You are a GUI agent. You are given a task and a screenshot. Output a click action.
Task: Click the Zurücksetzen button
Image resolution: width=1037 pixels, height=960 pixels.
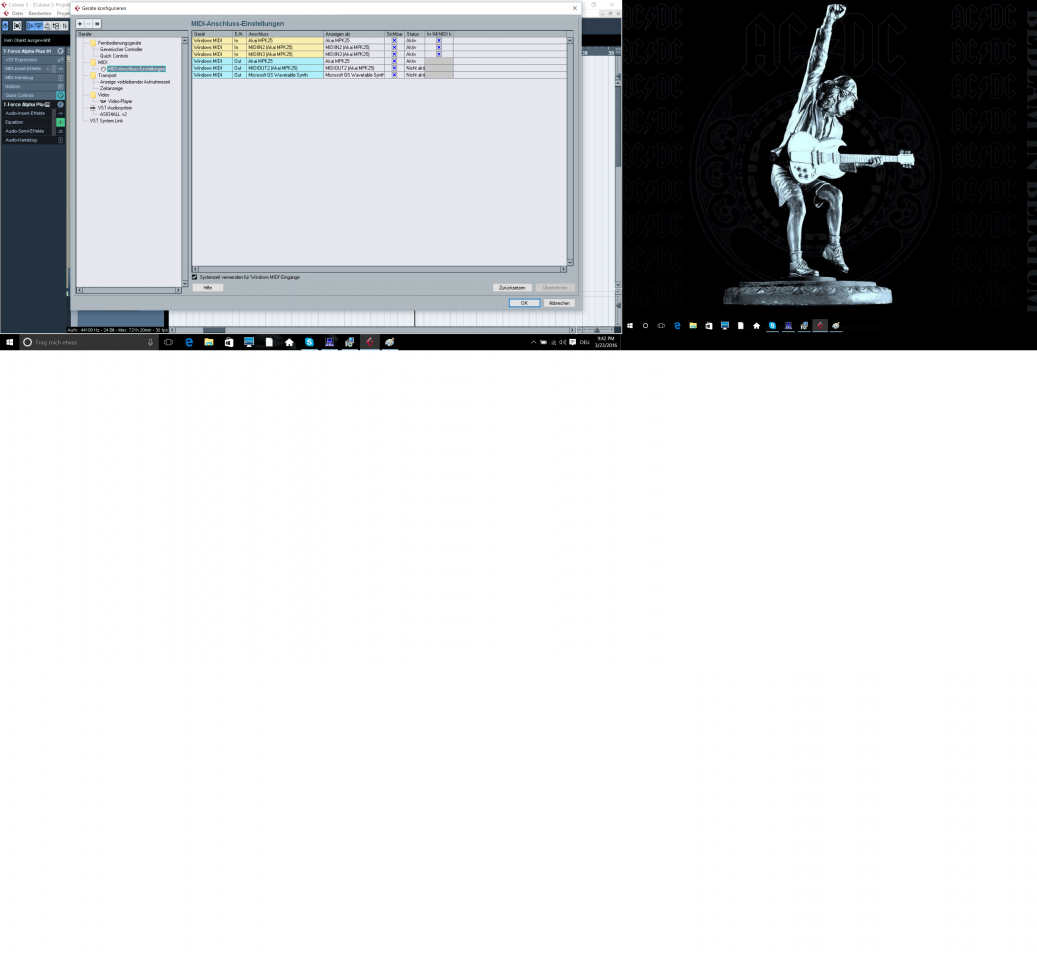(513, 288)
